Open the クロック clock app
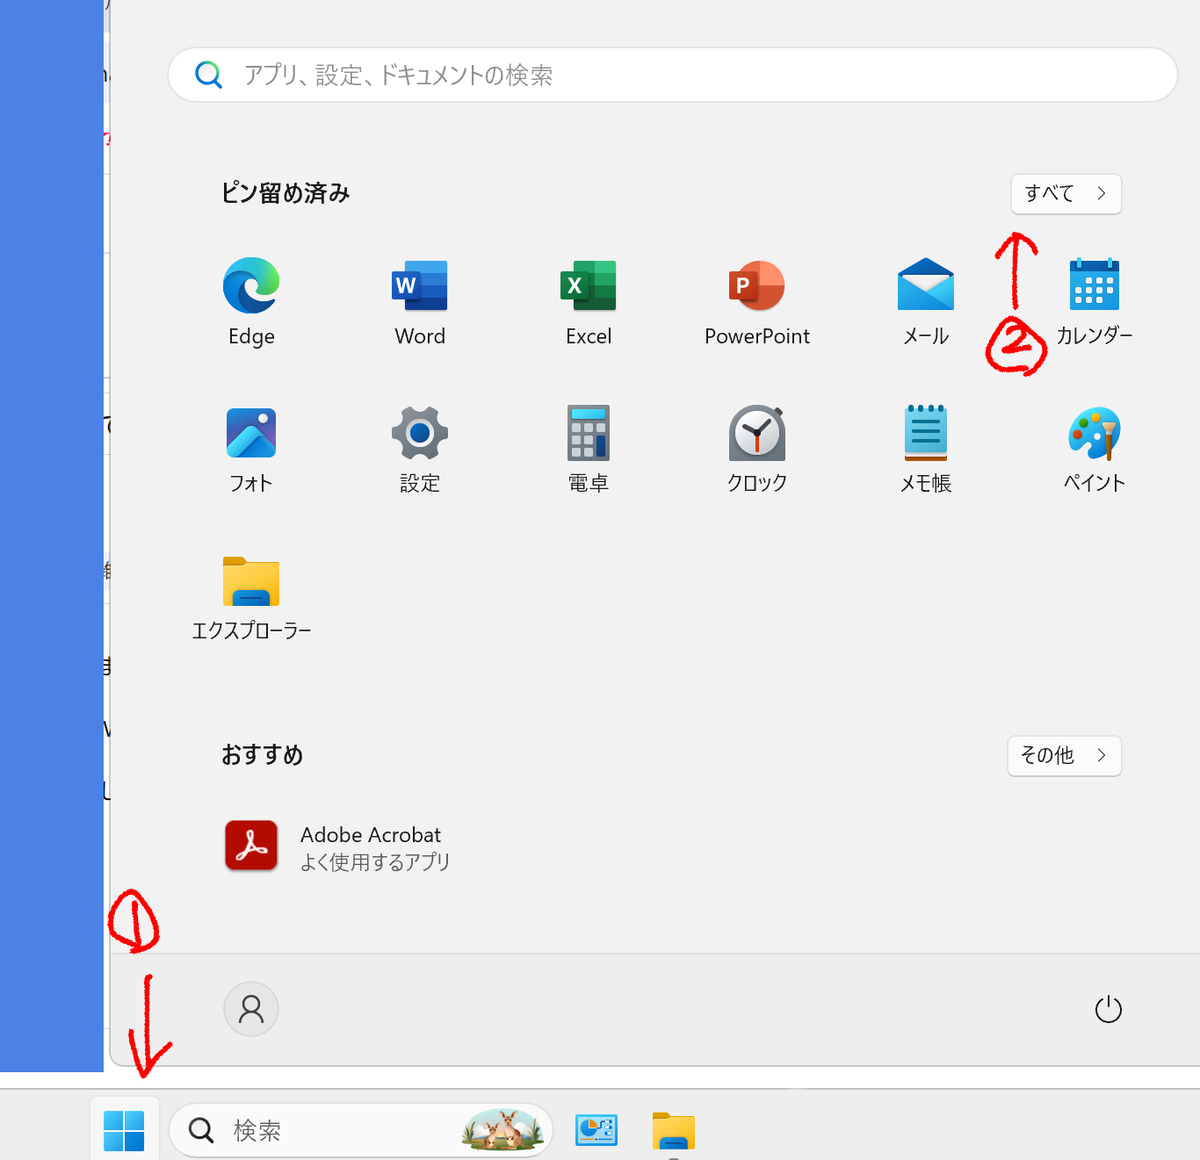The width and height of the screenshot is (1200, 1160). coord(757,449)
